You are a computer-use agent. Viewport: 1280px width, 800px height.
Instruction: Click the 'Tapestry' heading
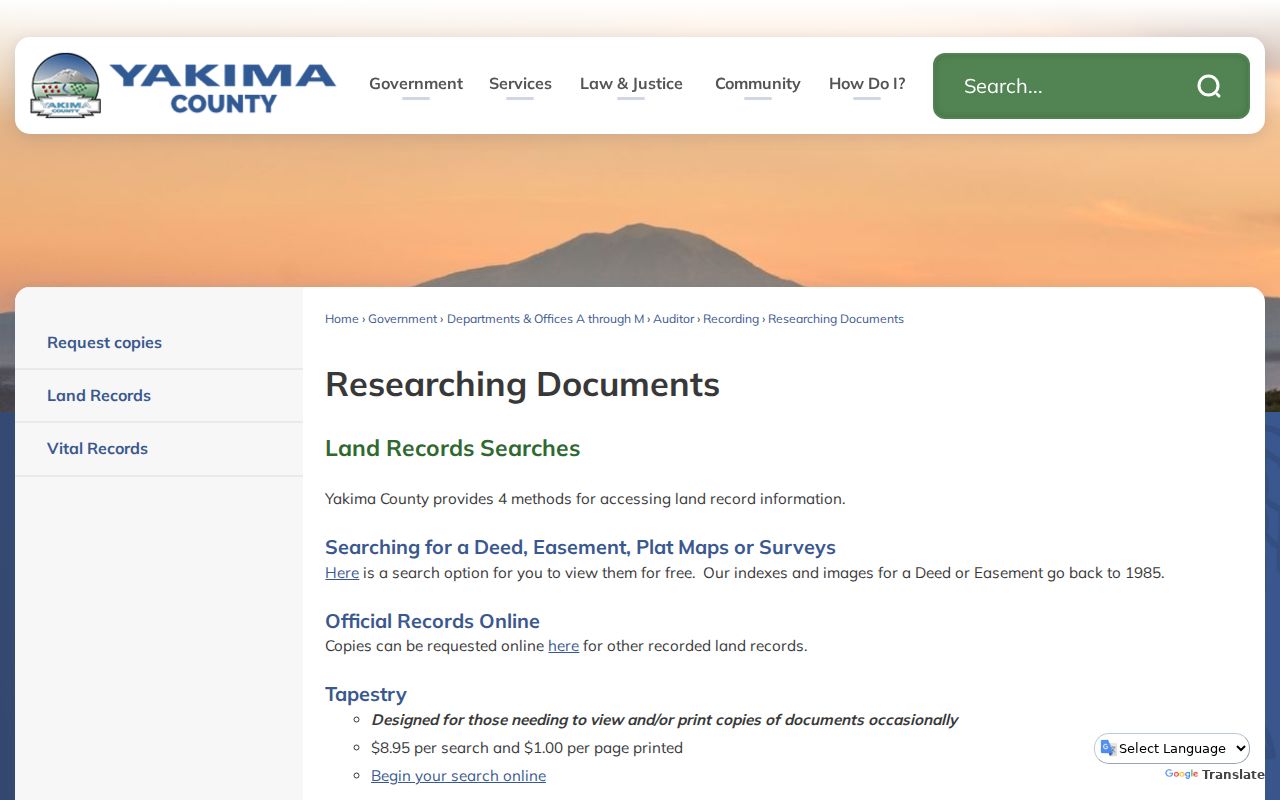pos(366,694)
